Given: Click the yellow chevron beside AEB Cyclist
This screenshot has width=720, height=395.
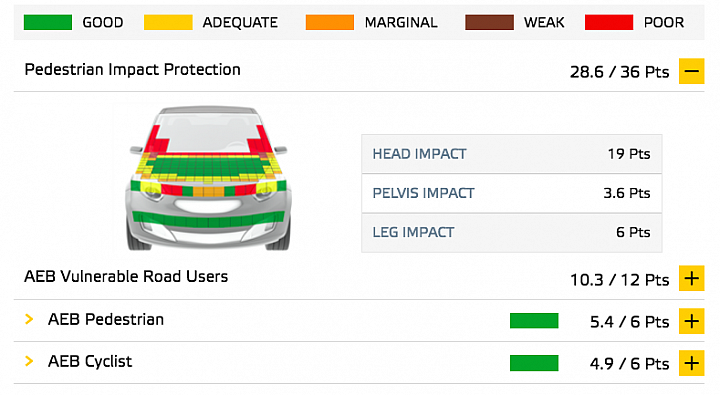Looking at the screenshot, I should point(29,361).
